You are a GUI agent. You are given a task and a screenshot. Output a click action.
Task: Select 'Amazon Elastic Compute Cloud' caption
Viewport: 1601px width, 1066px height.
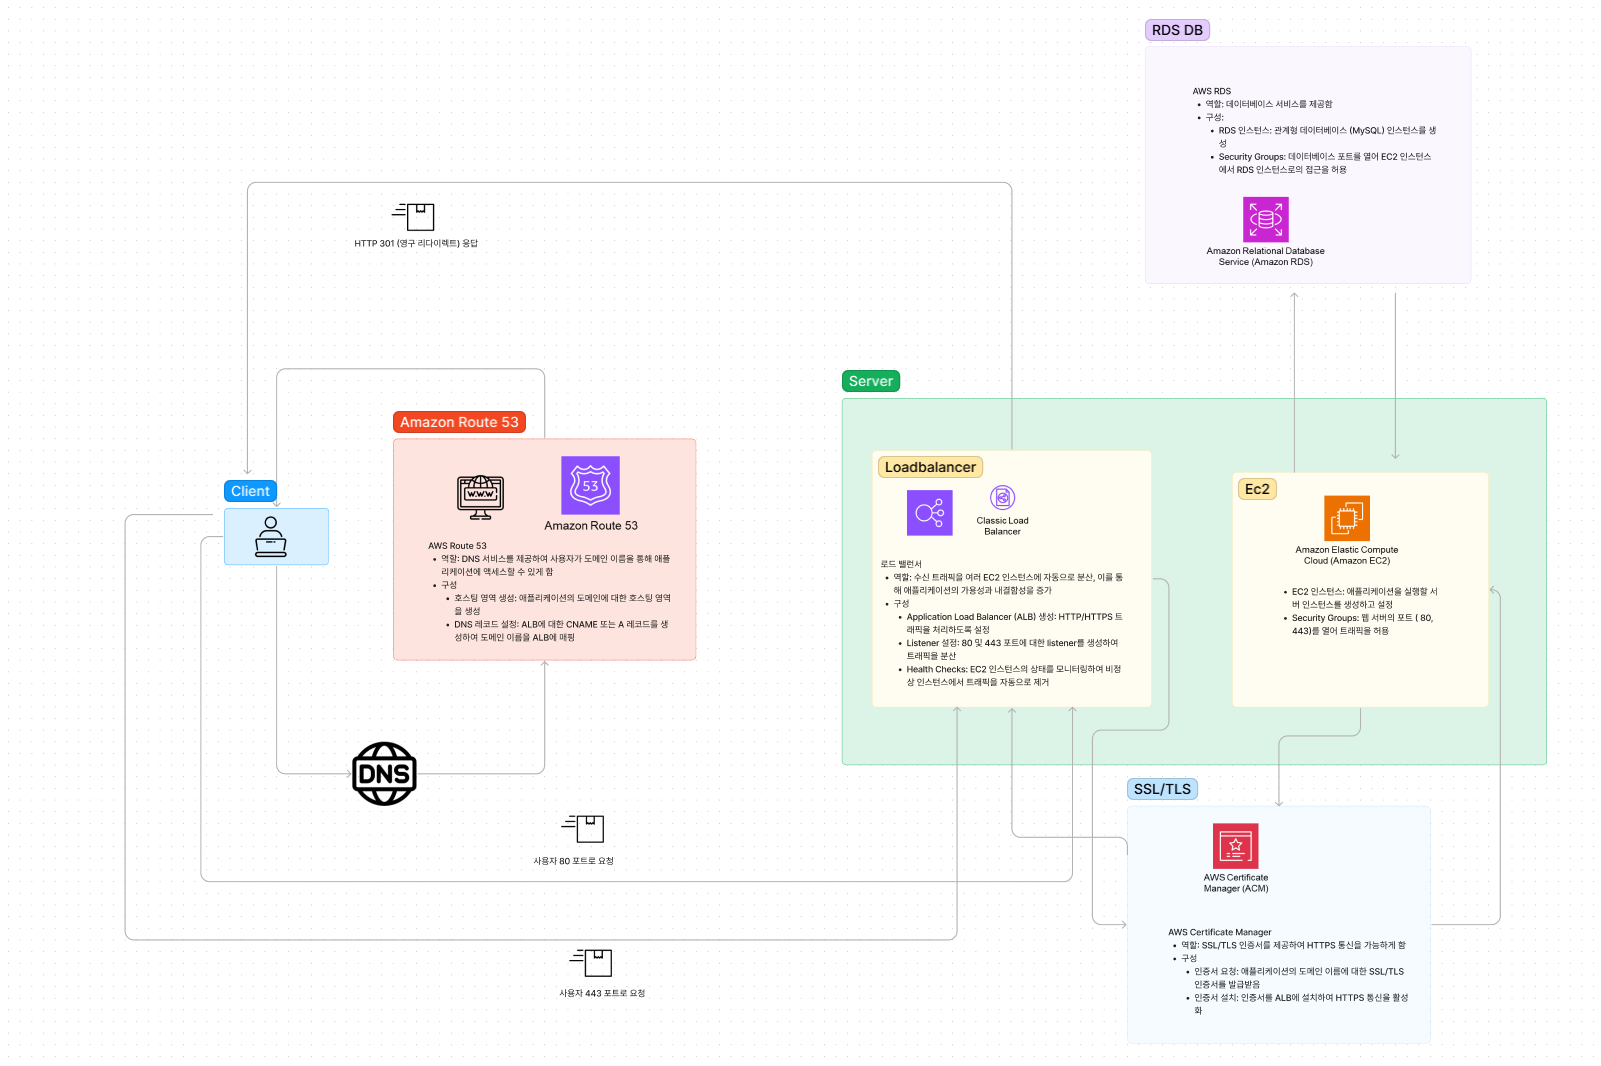coord(1346,555)
